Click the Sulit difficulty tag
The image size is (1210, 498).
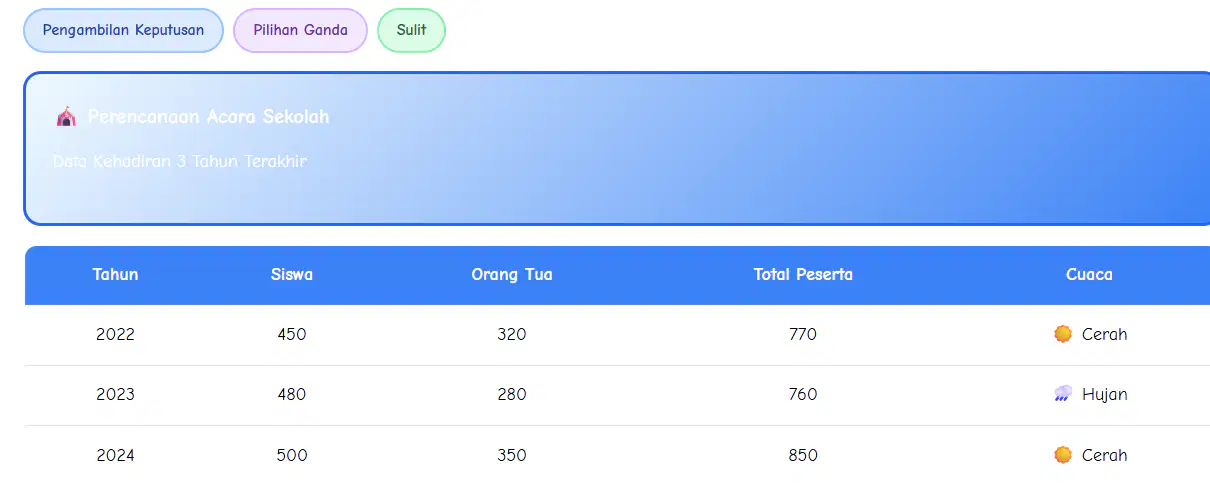pos(411,30)
